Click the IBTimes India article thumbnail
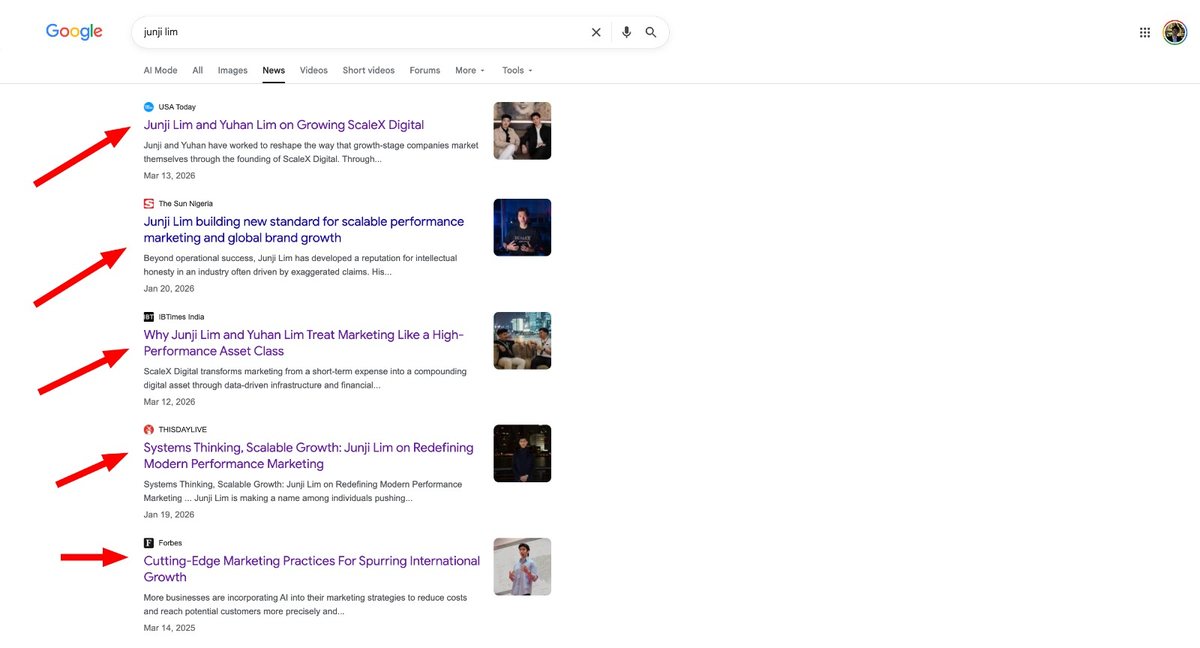1200x648 pixels. [x=522, y=341]
